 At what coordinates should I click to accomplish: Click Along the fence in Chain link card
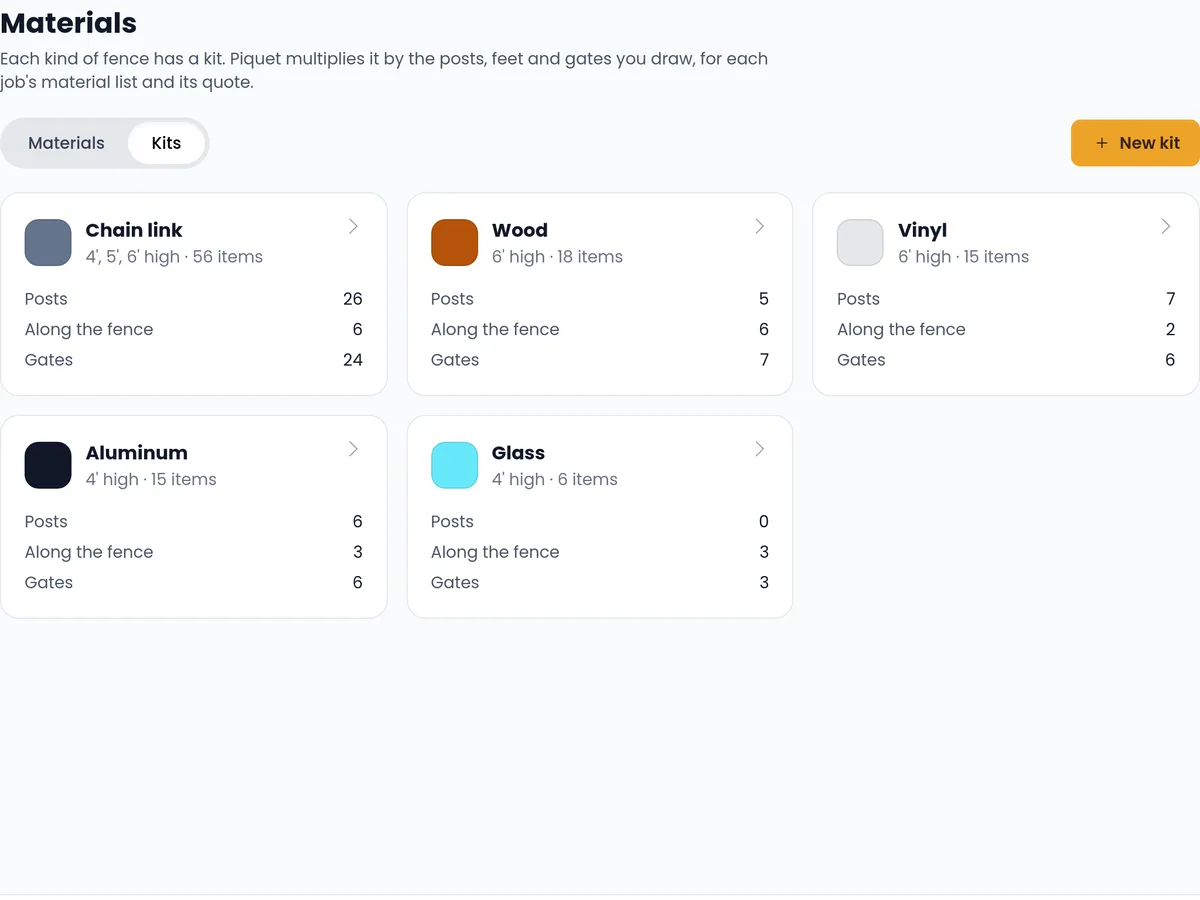pyautogui.click(x=89, y=330)
